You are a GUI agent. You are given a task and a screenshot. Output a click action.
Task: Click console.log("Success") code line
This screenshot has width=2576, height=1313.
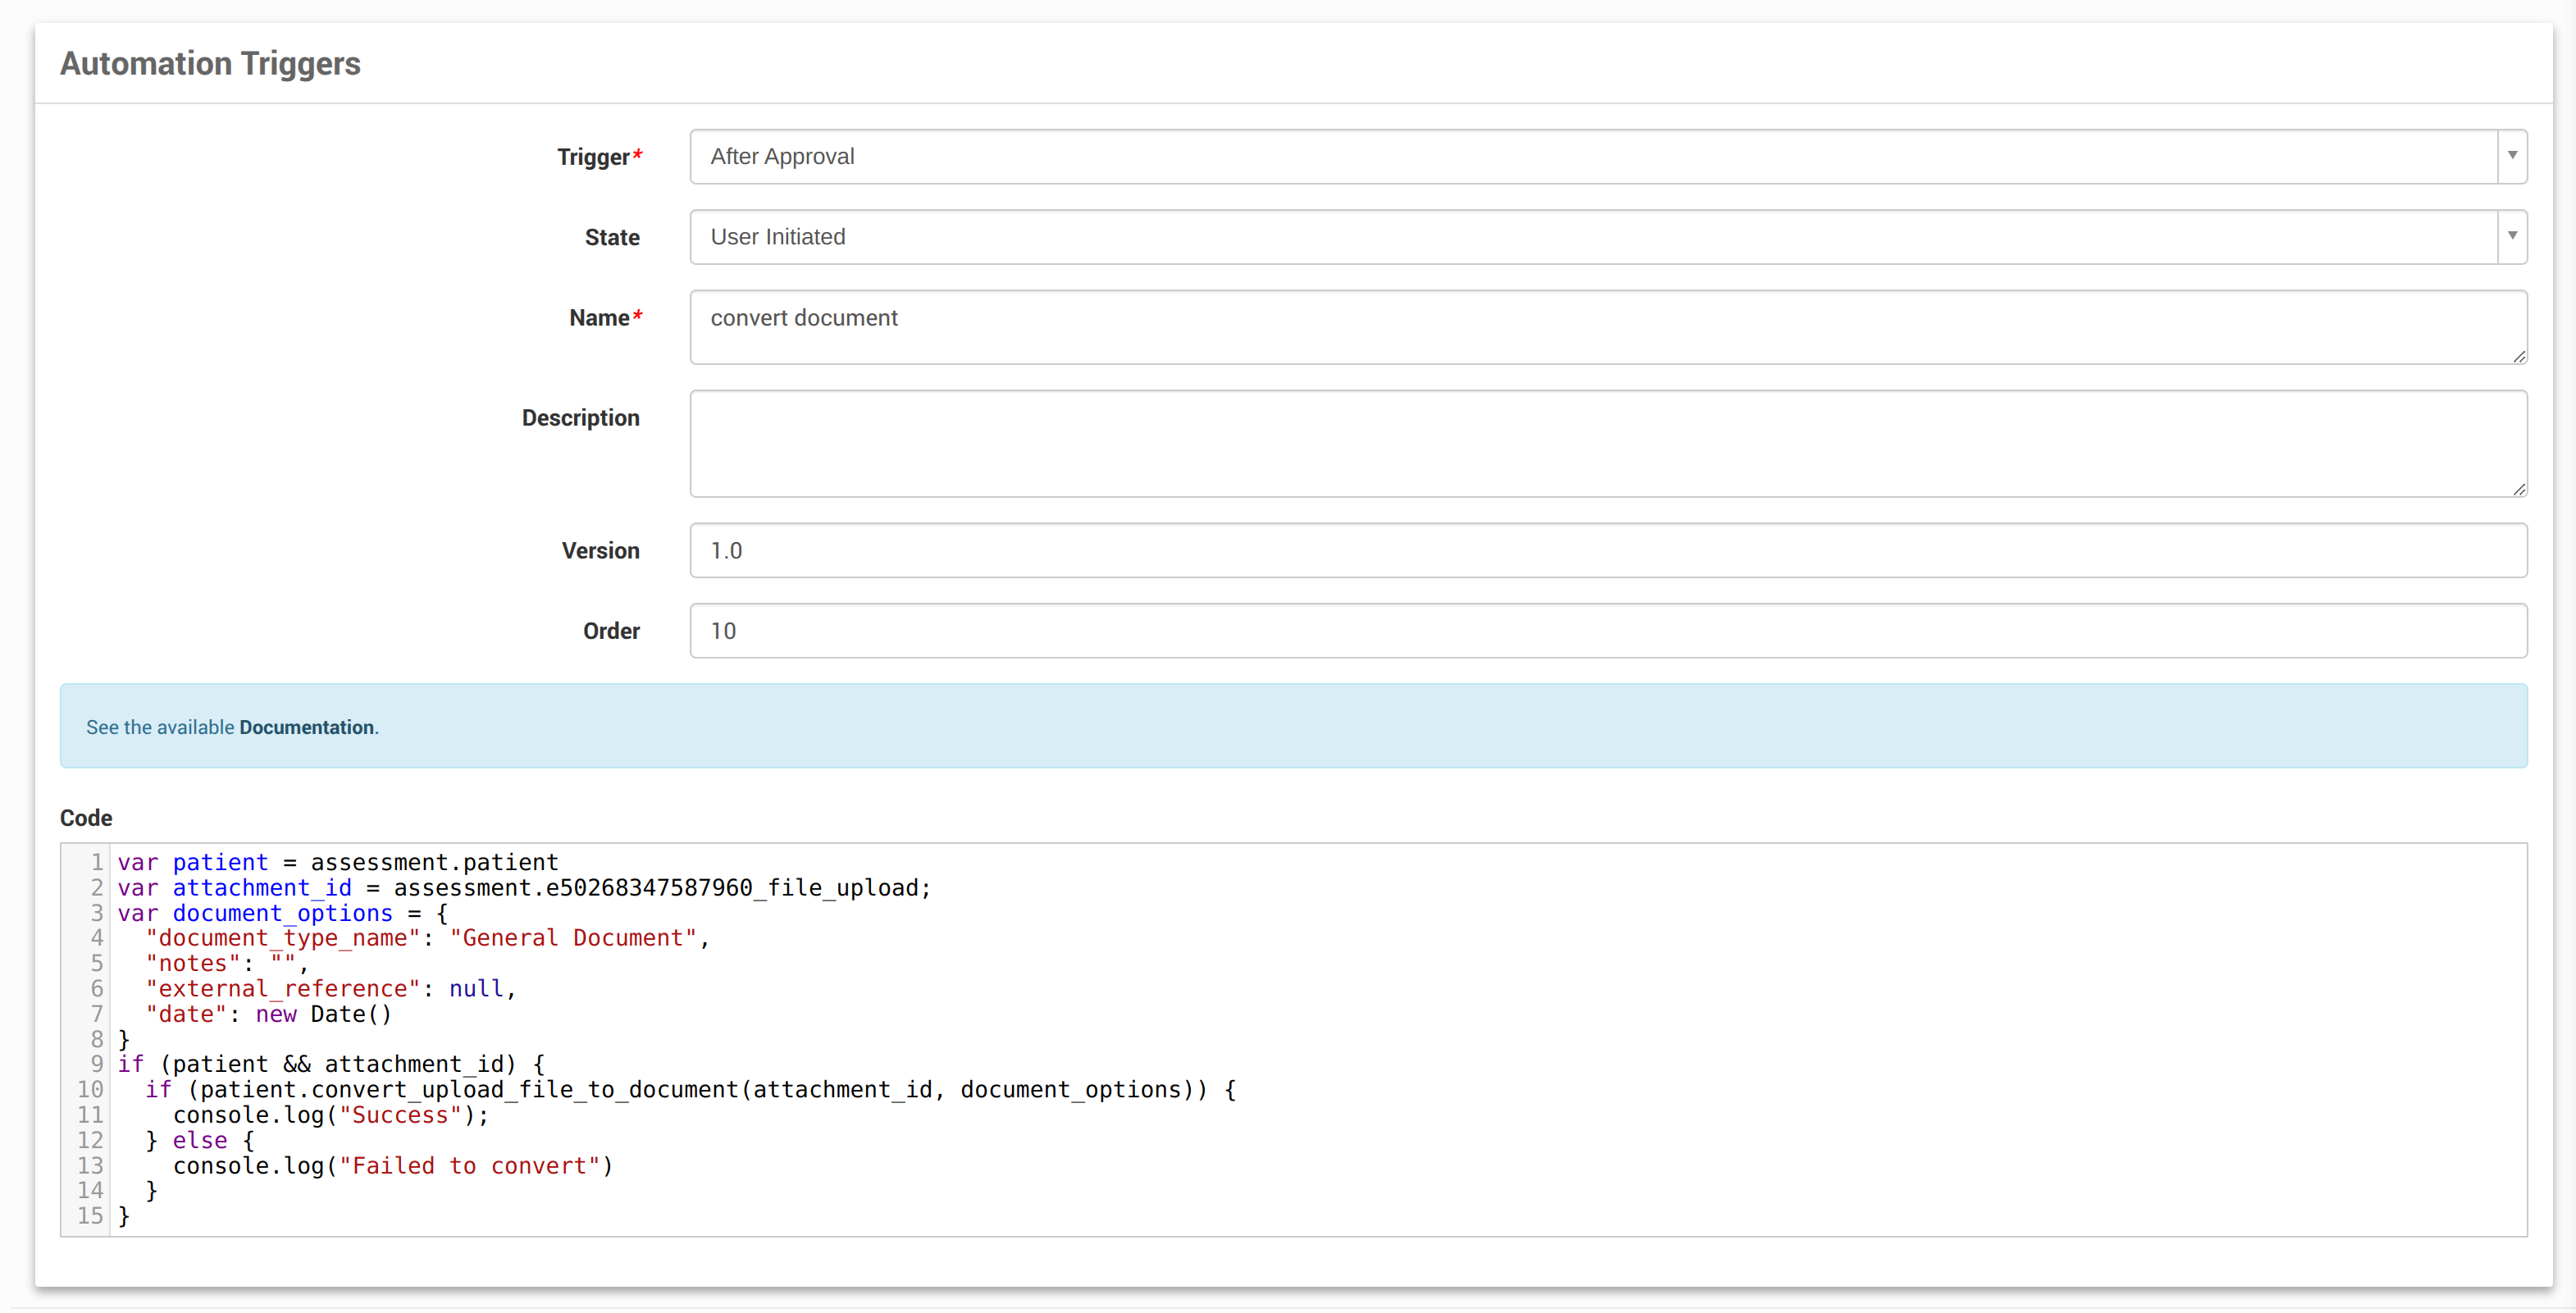[x=330, y=1115]
